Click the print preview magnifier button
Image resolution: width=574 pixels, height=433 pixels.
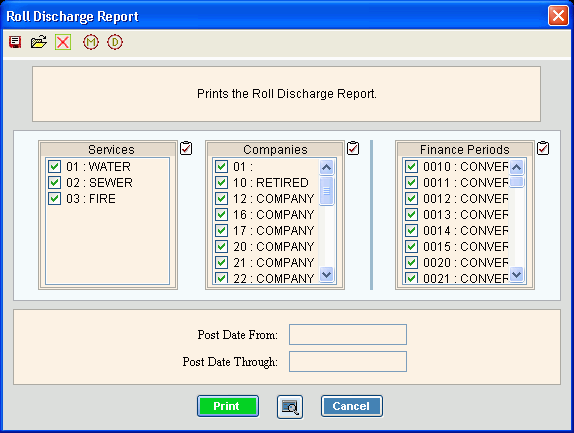tap(290, 407)
